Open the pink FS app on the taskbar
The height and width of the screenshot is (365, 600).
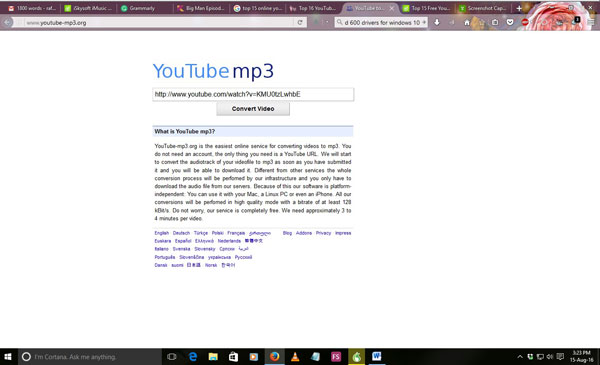336,357
